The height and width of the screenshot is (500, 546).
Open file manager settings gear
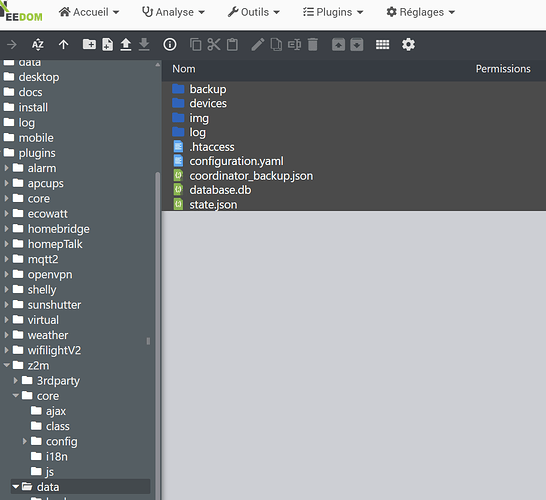(x=408, y=45)
